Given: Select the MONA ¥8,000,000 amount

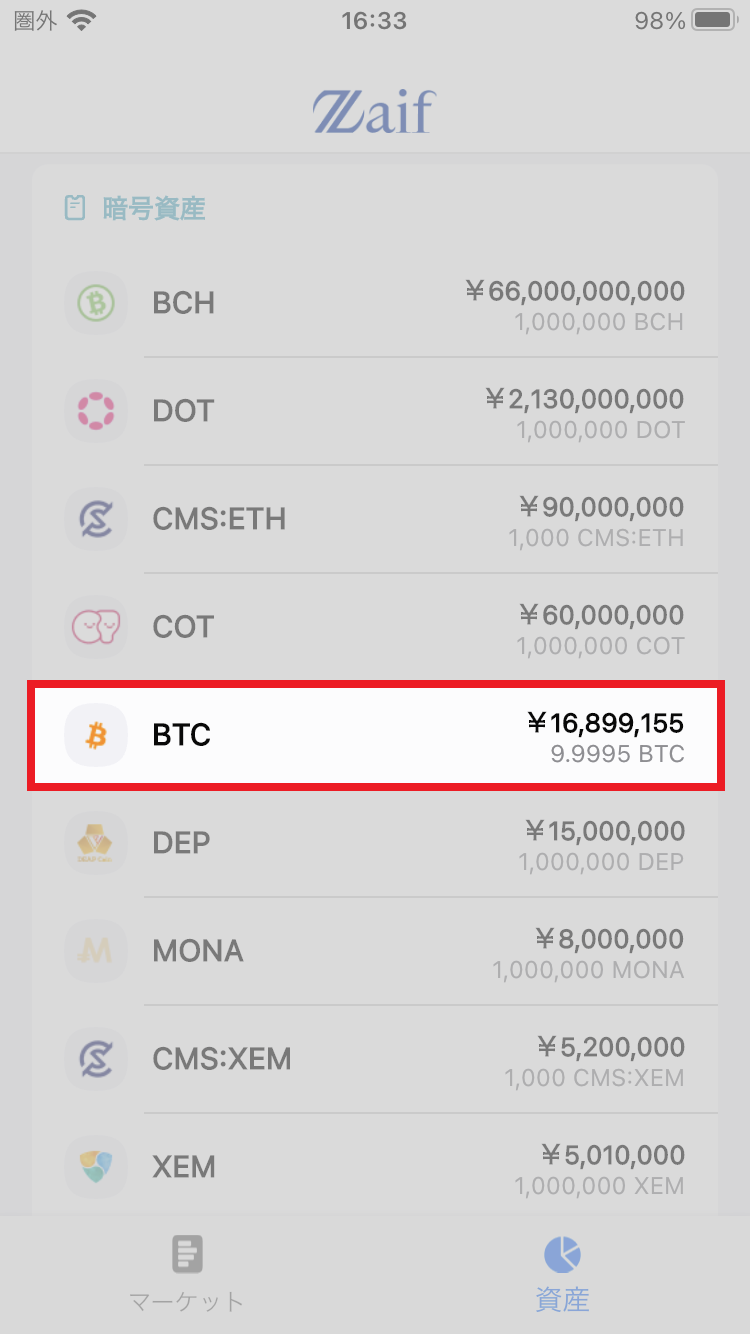Looking at the screenshot, I should tap(609, 939).
